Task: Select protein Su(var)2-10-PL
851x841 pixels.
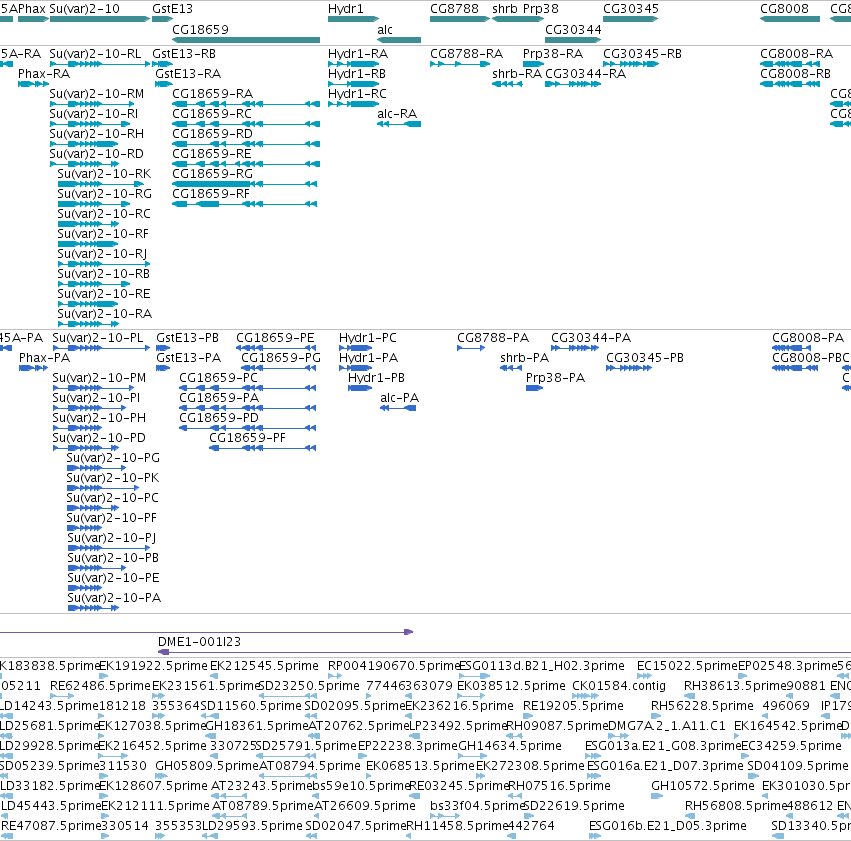Action: point(101,348)
